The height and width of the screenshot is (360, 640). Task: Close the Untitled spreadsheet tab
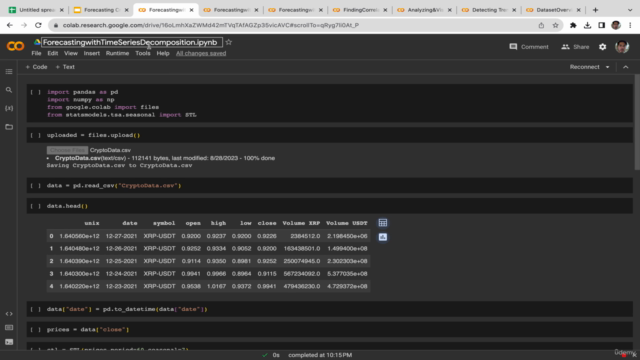click(62, 10)
